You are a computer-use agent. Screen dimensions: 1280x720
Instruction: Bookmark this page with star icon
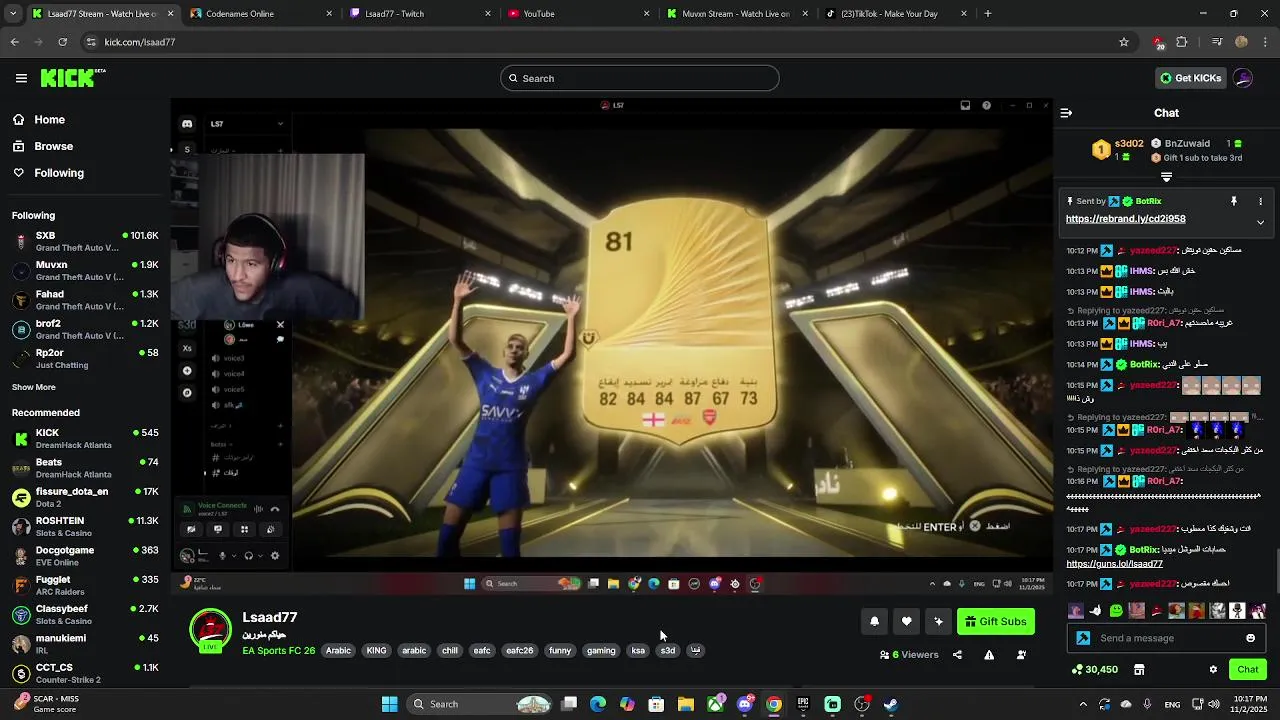click(1124, 42)
